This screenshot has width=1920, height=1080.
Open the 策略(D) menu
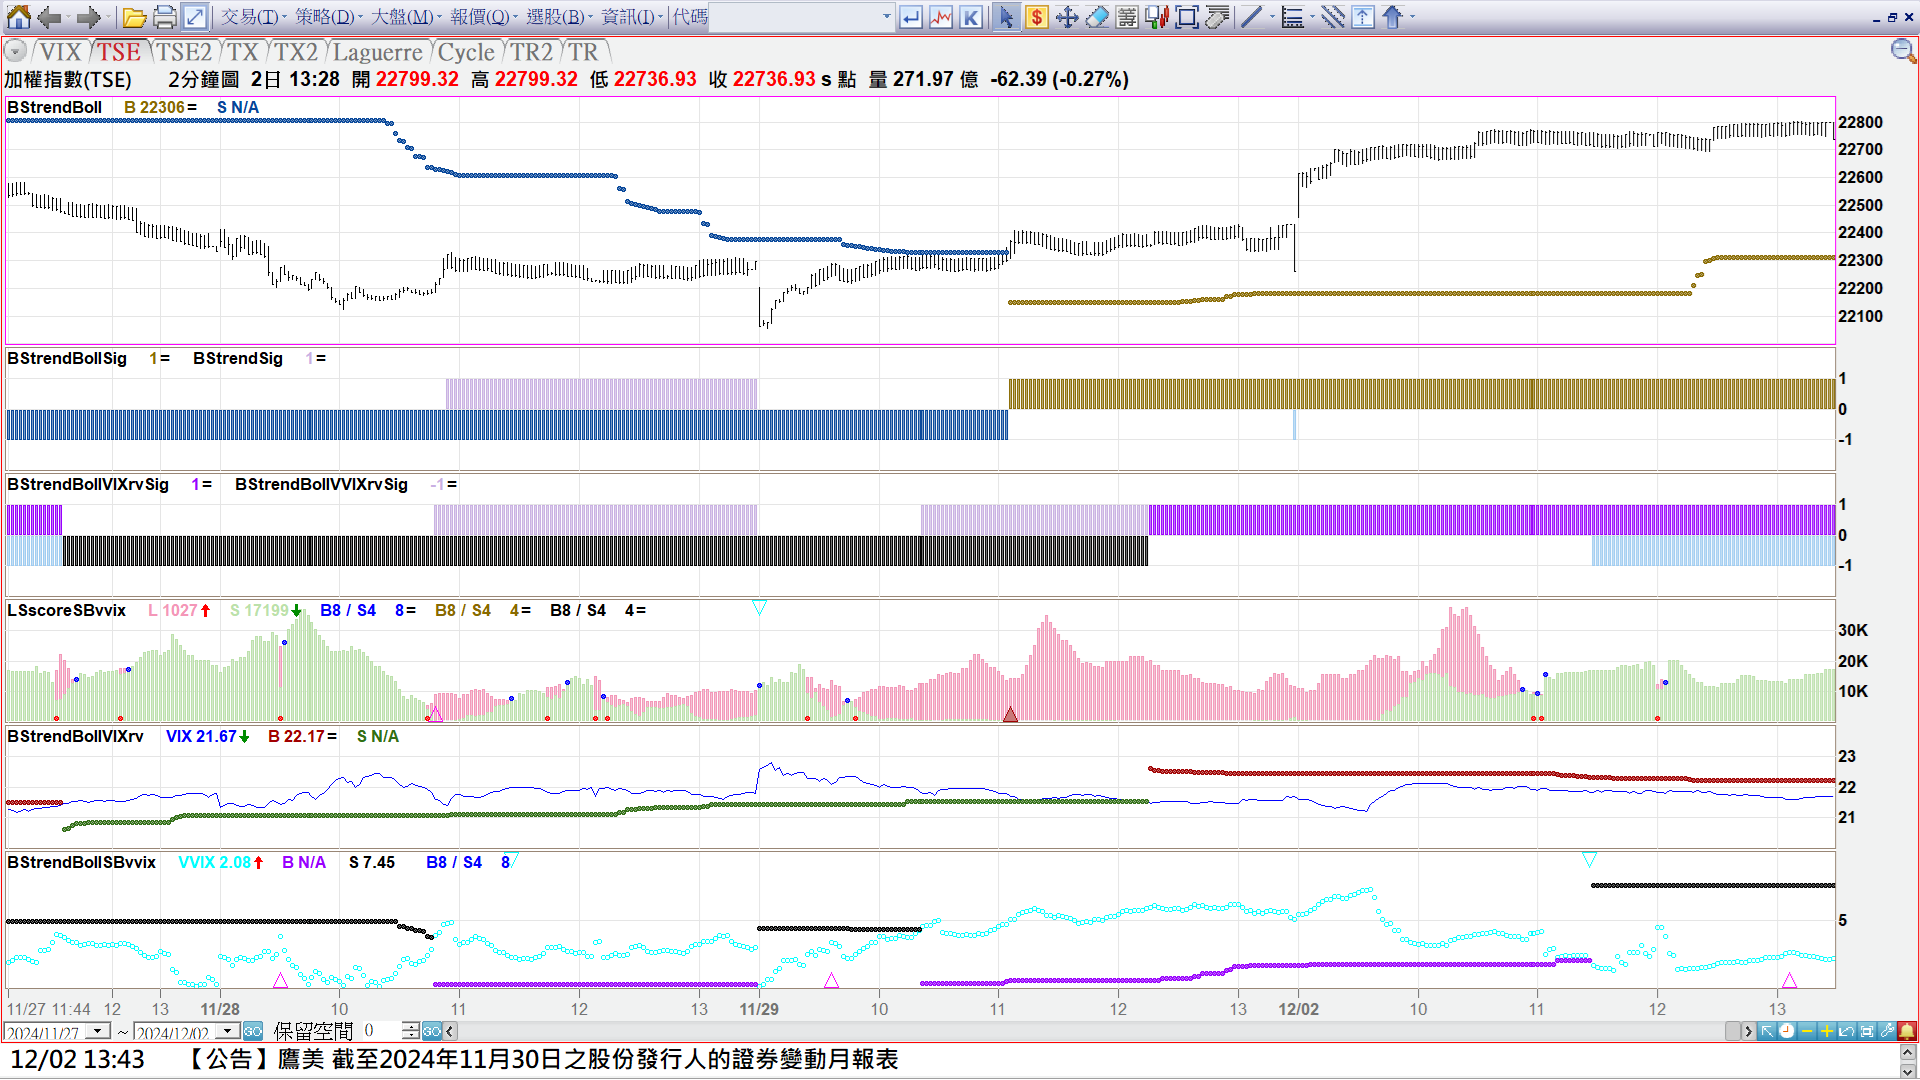click(x=328, y=17)
